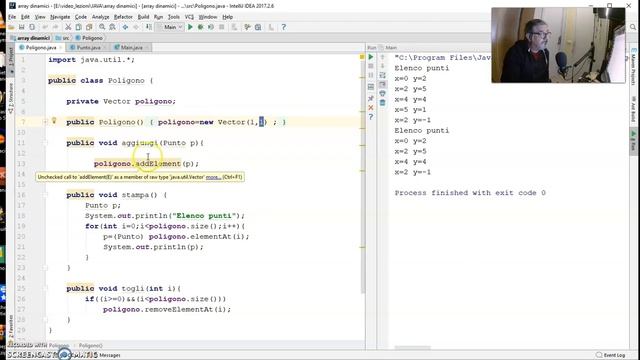This screenshot has width=640, height=360.
Task: Toggle Scroll to the end in console
Action: [x=382, y=84]
